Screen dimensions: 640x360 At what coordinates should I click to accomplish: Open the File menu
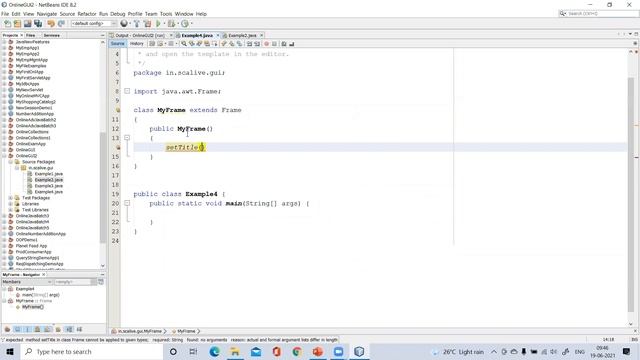[5, 14]
